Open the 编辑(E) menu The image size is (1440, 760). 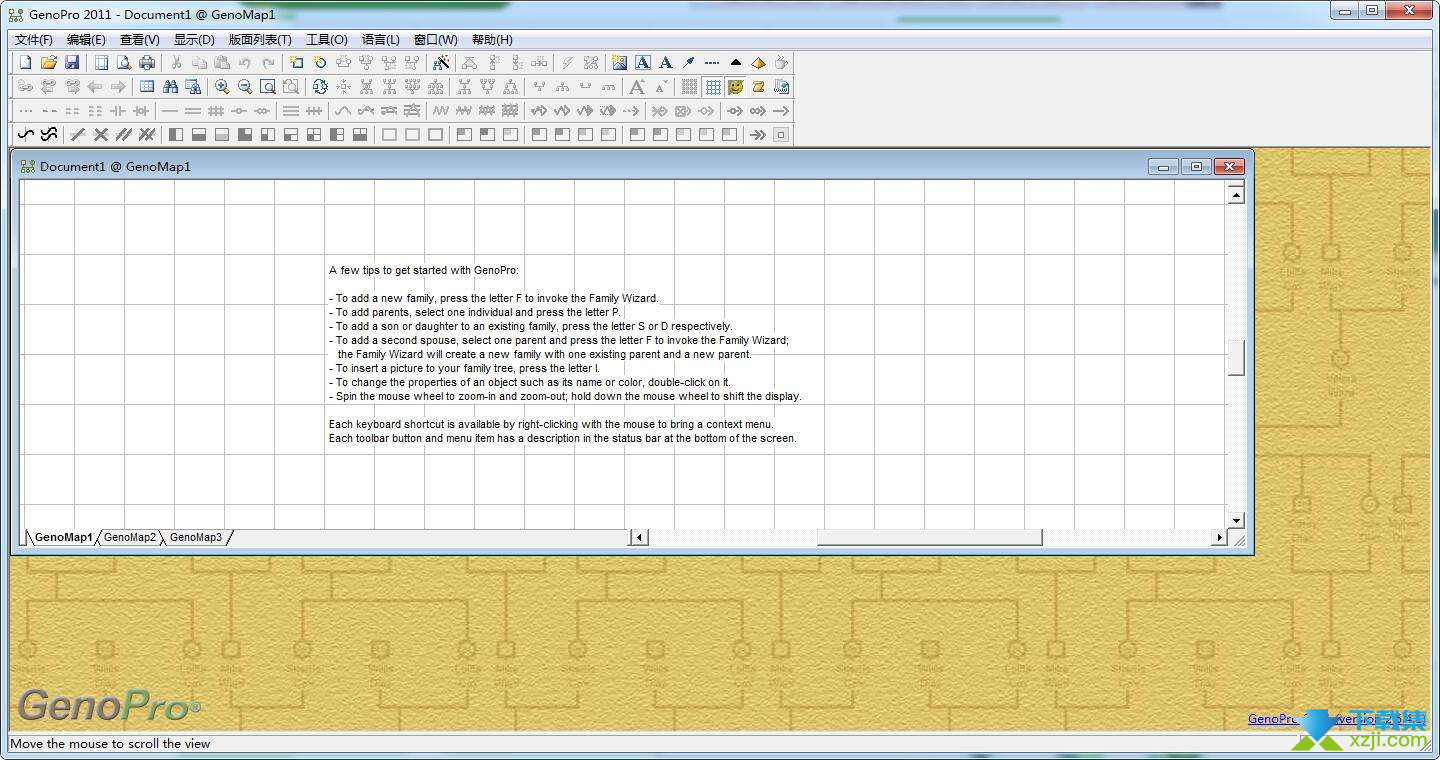[86, 40]
